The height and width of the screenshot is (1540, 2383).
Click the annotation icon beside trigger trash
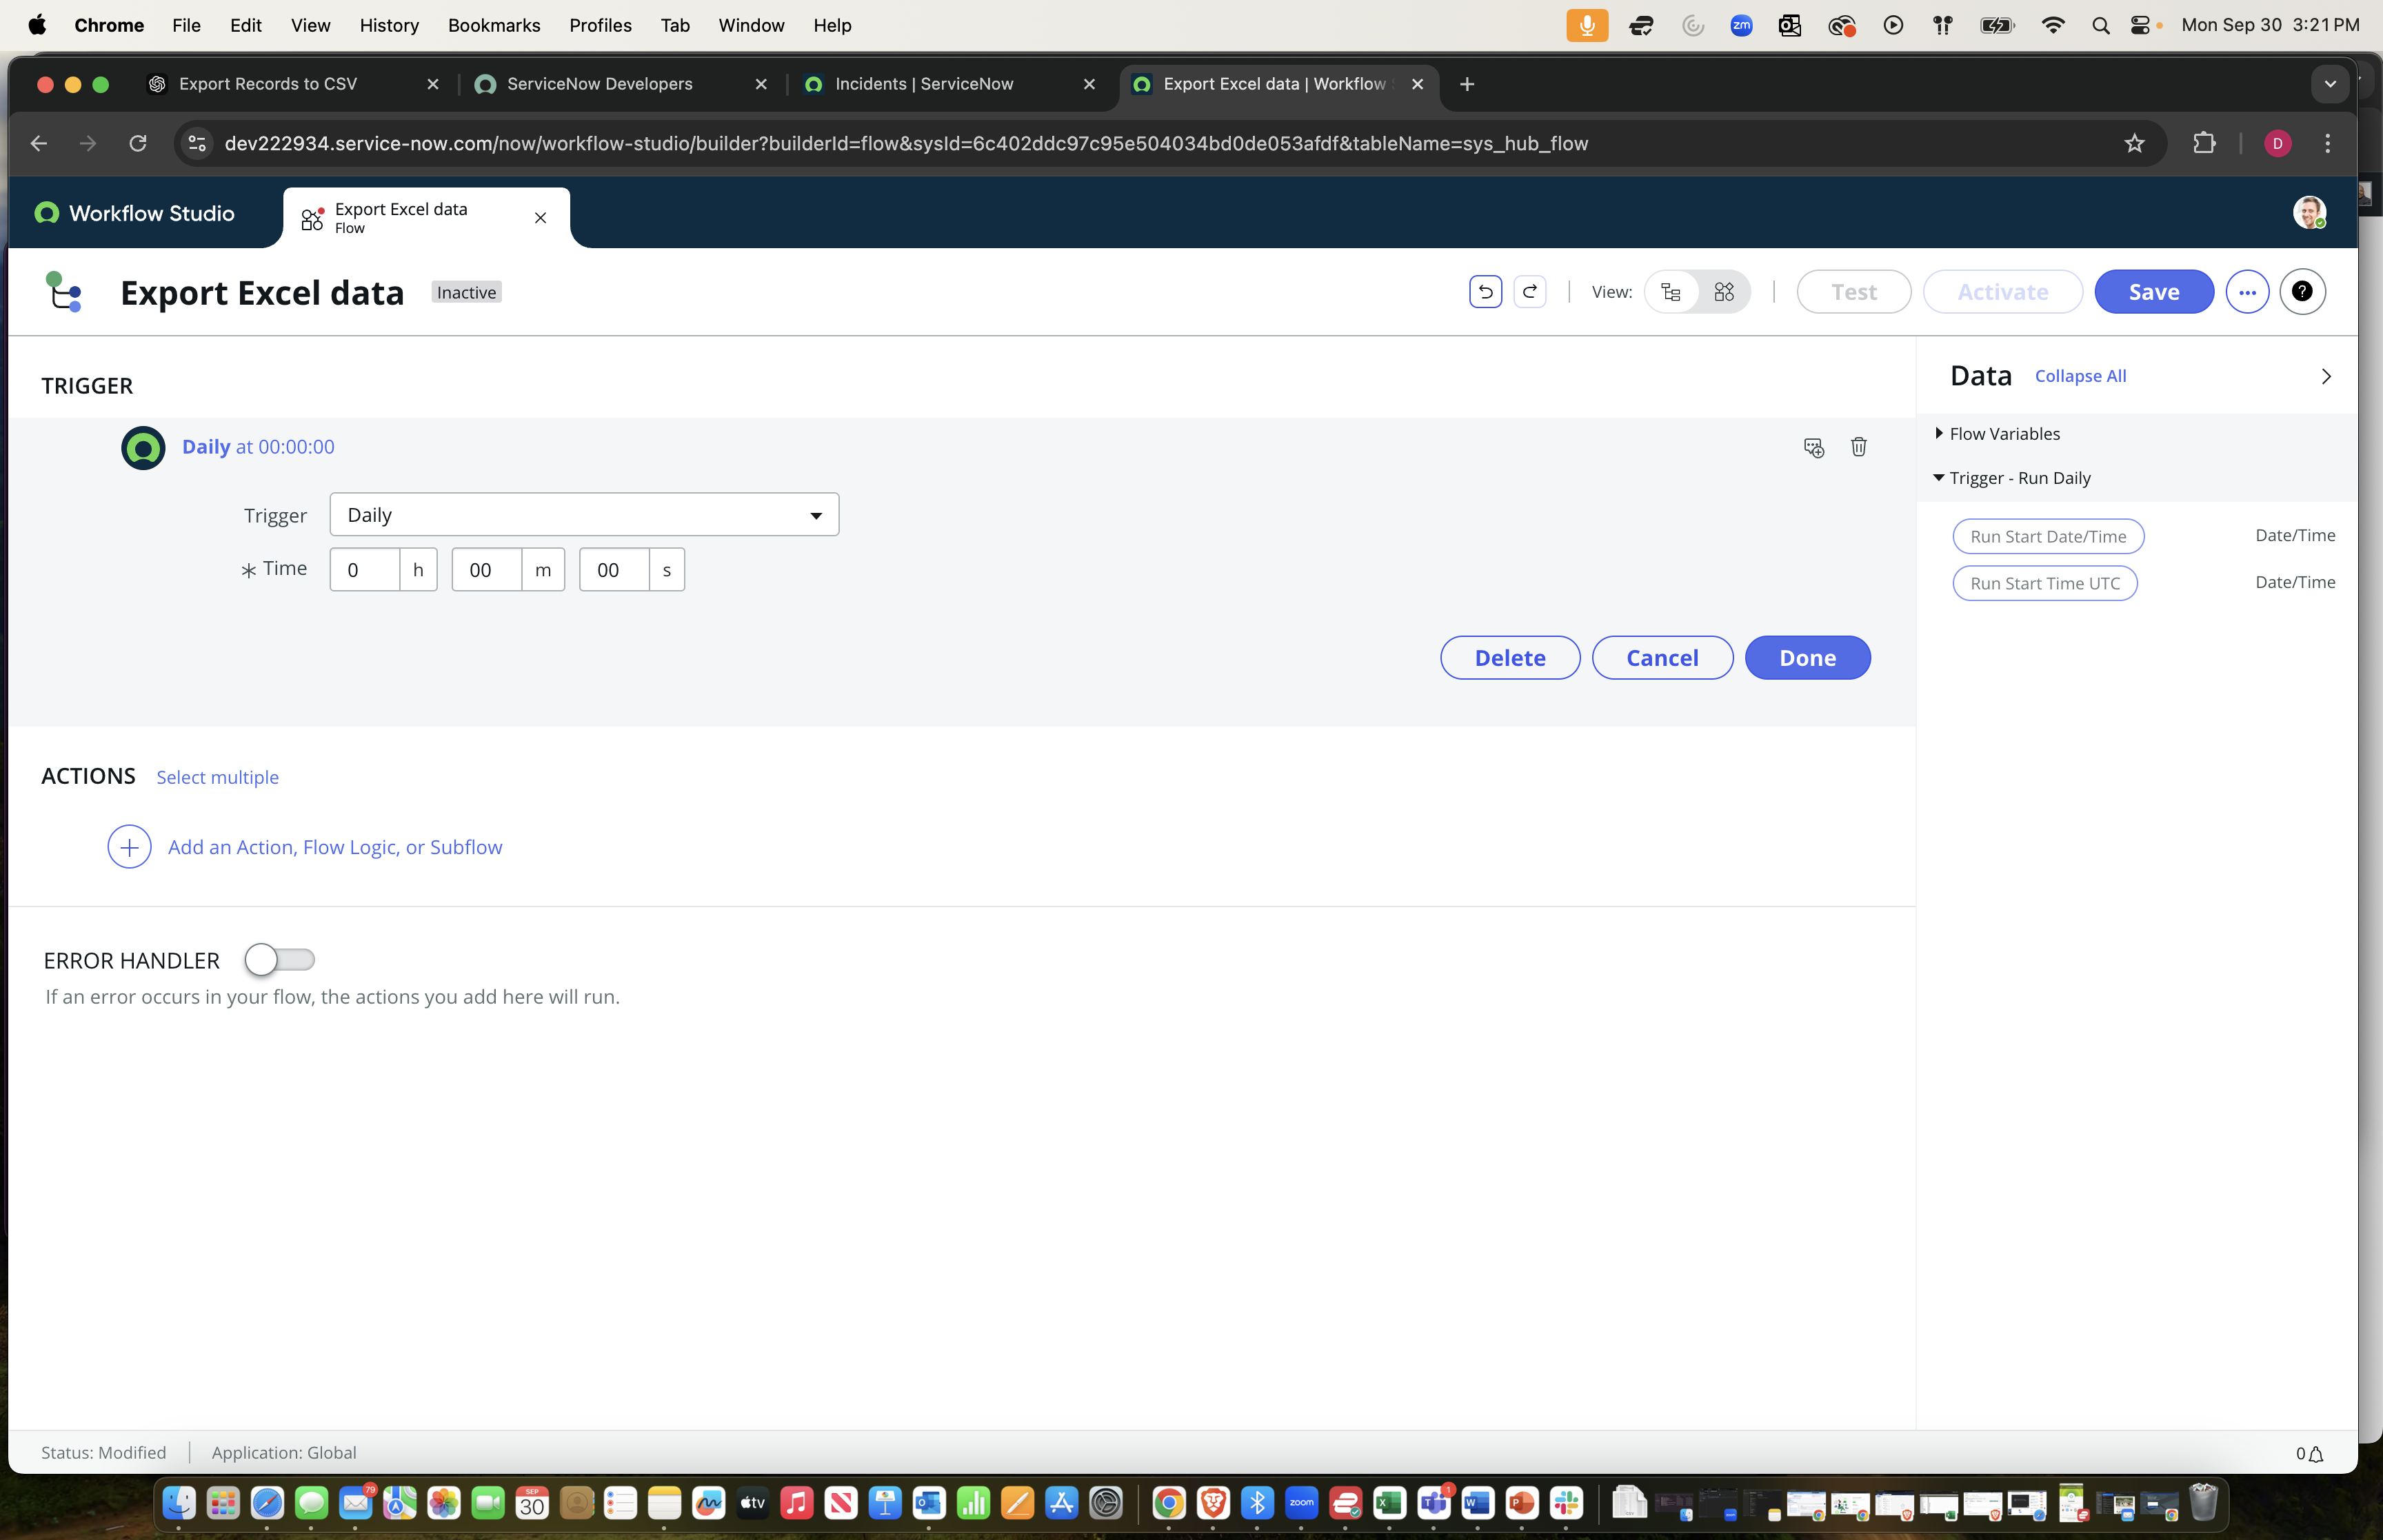pos(1813,447)
